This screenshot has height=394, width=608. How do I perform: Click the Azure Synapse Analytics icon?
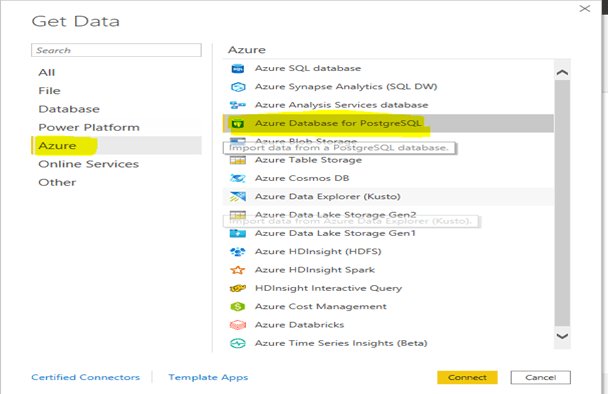(x=238, y=87)
